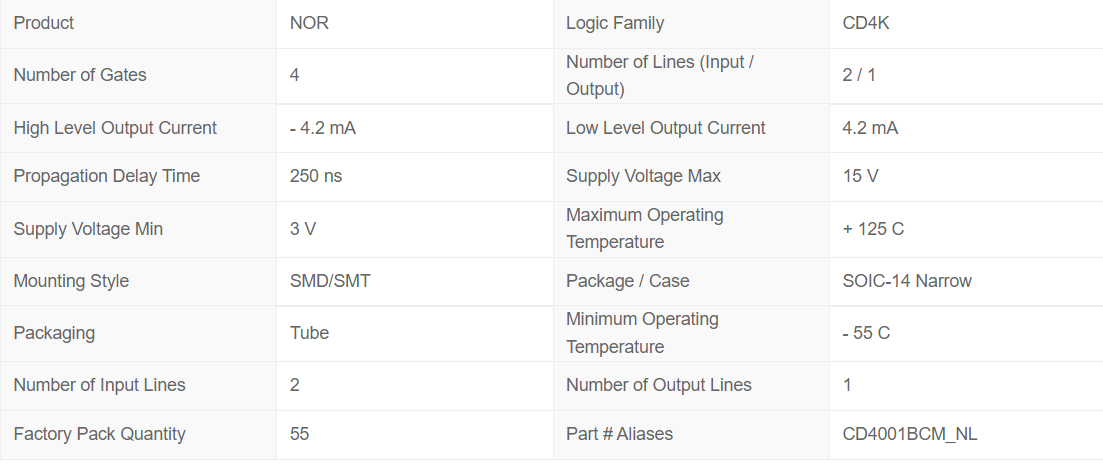
Task: Select the Factory Pack Quantity value 55
Action: (x=299, y=434)
